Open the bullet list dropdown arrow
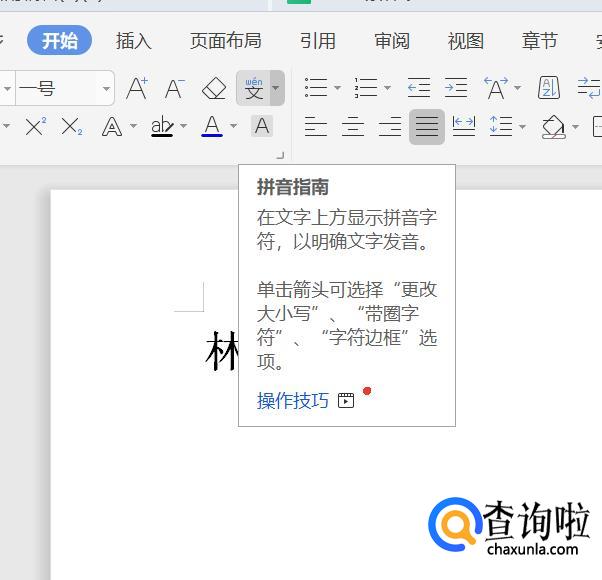This screenshot has height=580, width=602. coord(337,88)
